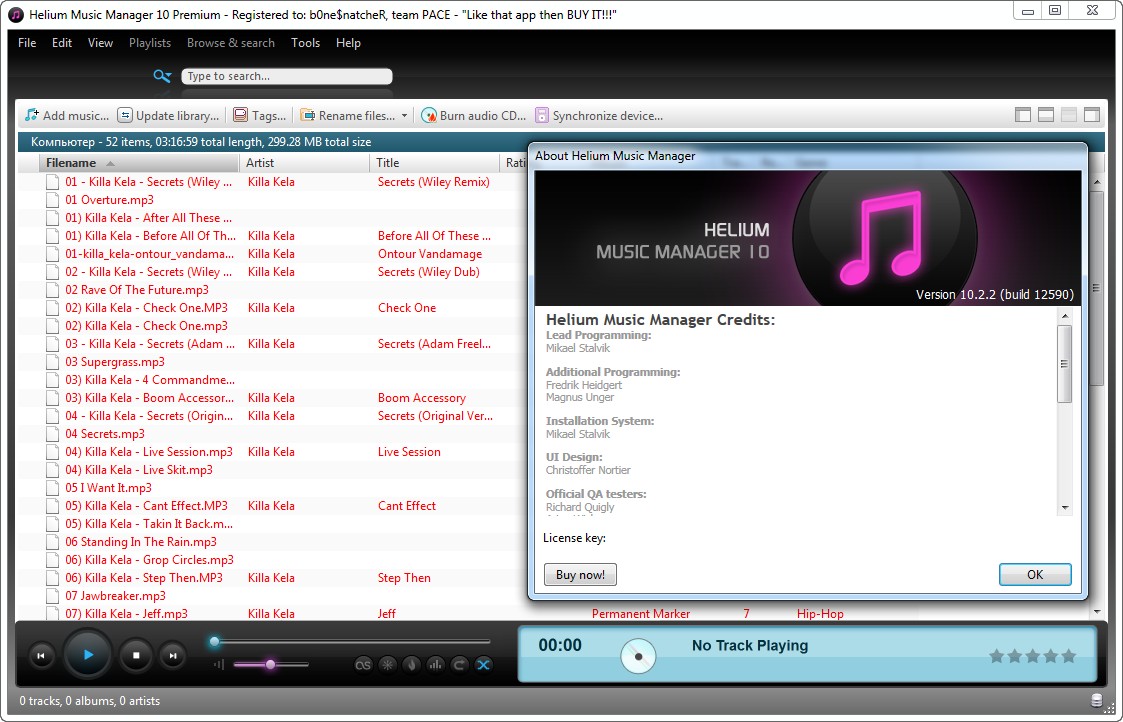Toggle the bottom panel layout icon

pyautogui.click(x=1046, y=115)
